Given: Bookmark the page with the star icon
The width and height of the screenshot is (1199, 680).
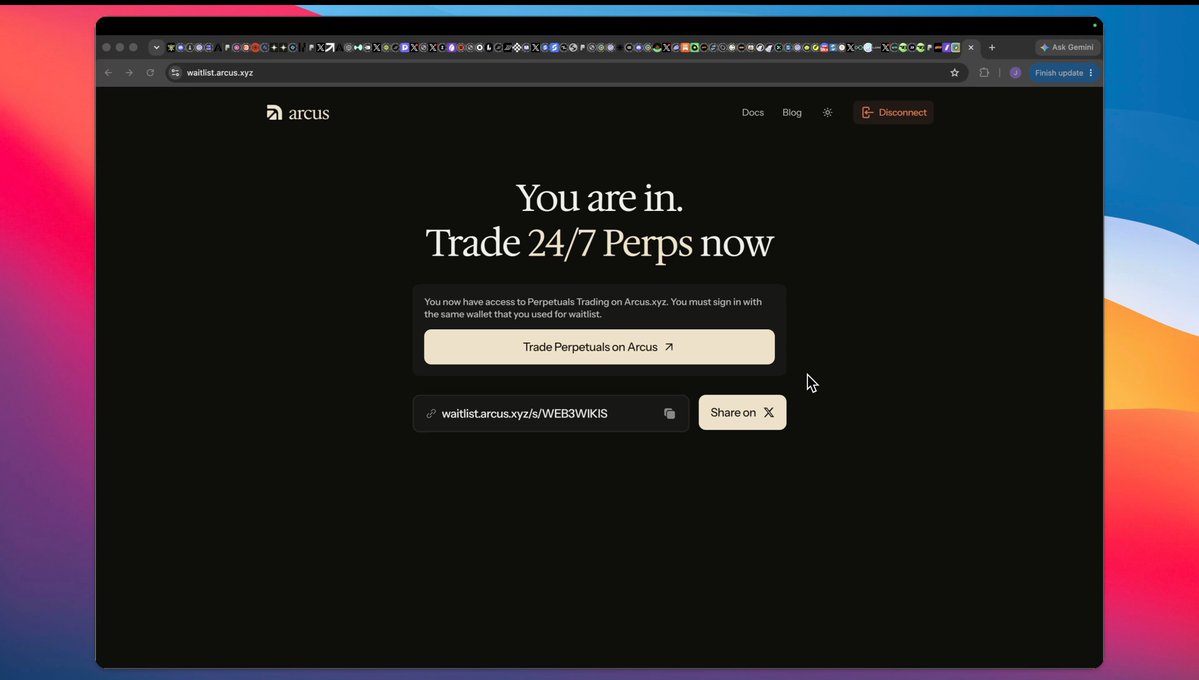Looking at the screenshot, I should pos(954,73).
